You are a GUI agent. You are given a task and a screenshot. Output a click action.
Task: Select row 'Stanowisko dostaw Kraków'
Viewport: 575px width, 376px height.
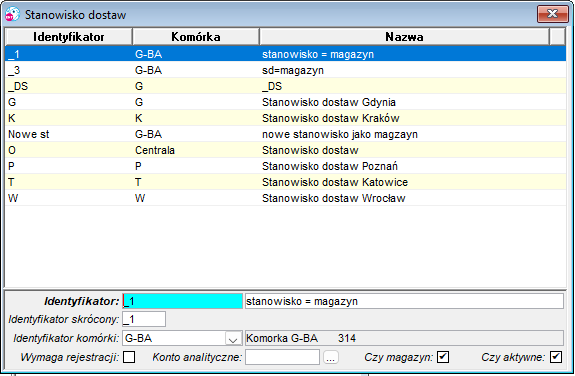[286, 118]
